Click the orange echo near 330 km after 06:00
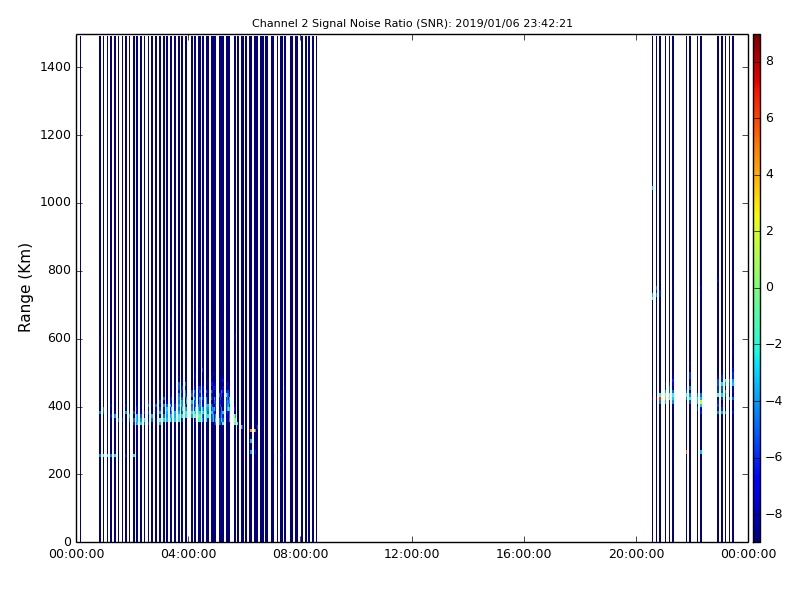 [253, 431]
